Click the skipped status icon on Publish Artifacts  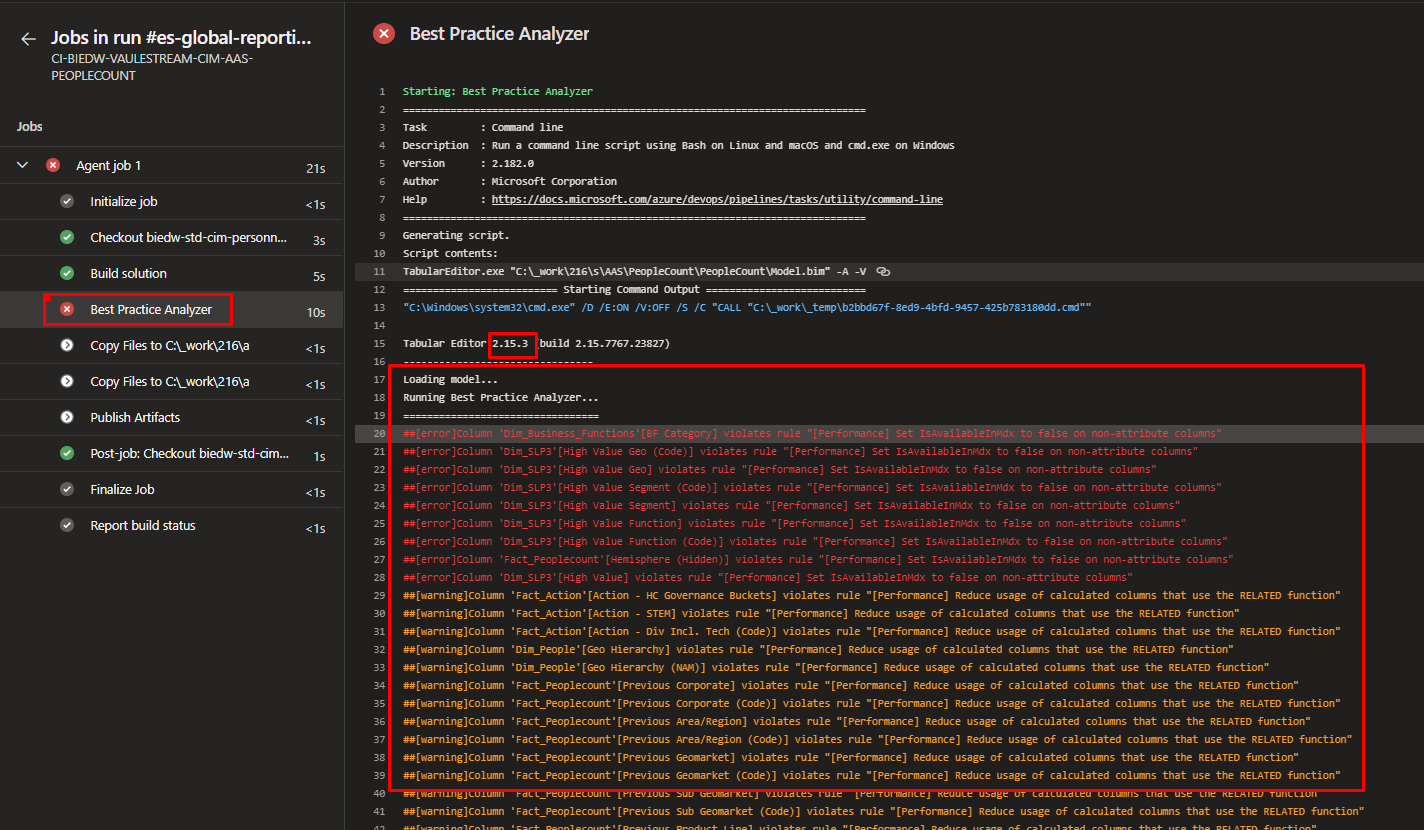pos(66,417)
